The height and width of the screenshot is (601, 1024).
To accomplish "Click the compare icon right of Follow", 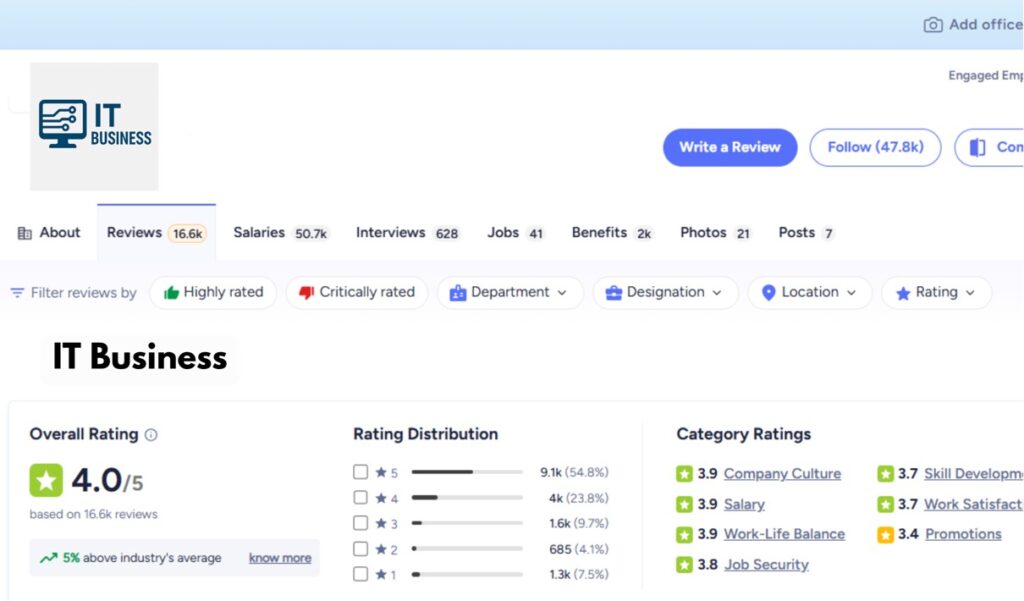I will click(977, 147).
